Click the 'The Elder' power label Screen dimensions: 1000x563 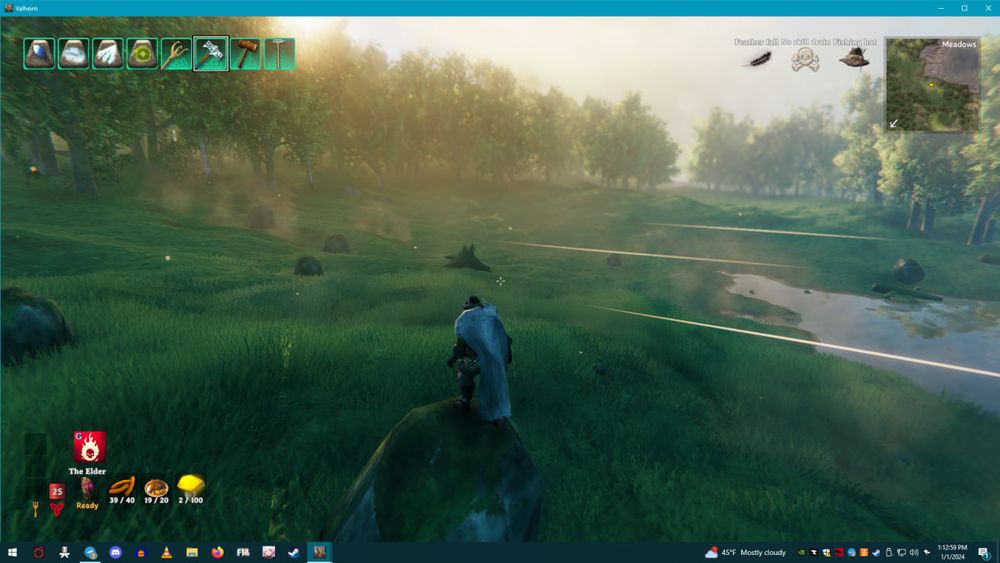pos(87,471)
